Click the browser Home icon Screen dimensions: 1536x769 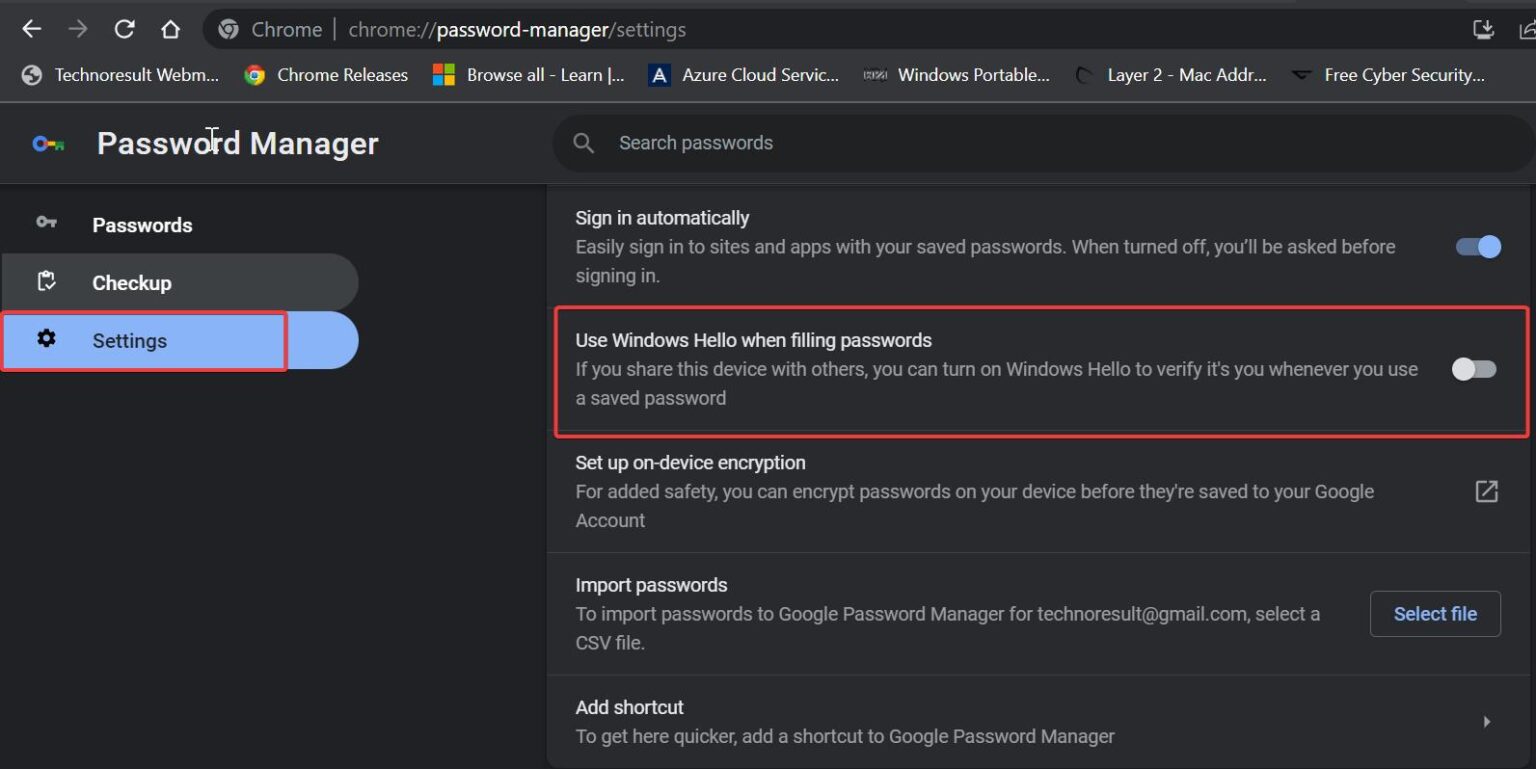170,29
